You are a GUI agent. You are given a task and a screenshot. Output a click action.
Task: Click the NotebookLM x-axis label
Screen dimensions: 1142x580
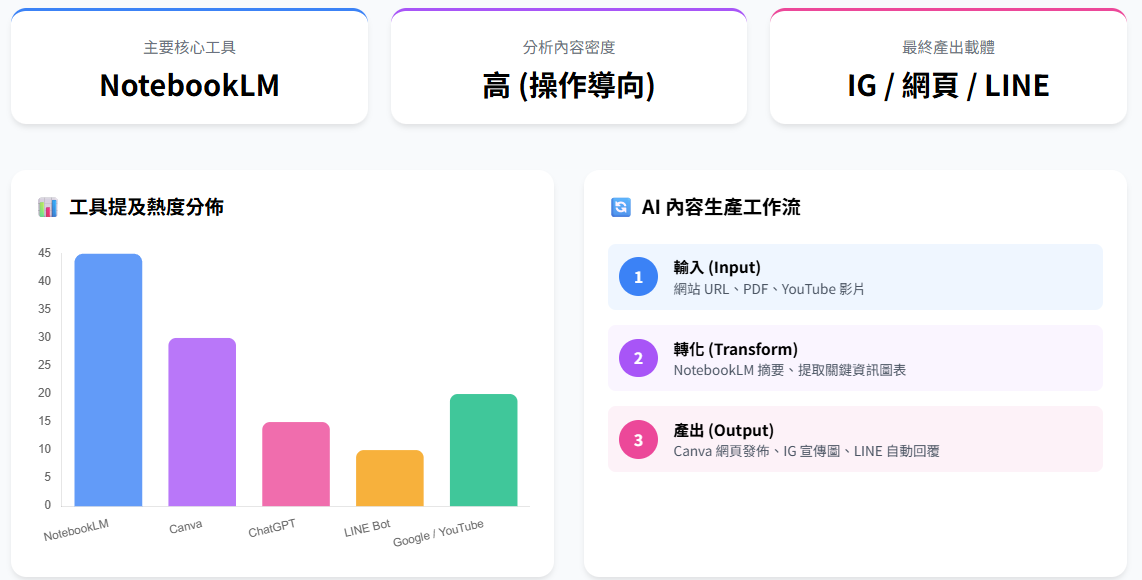(76, 530)
